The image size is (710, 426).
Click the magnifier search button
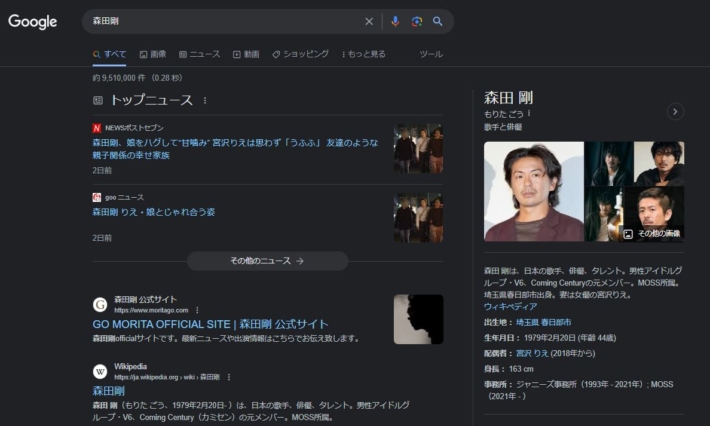(437, 21)
